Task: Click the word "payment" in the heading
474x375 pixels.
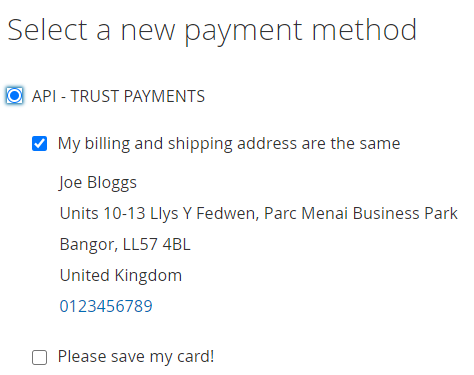Action: tap(244, 32)
